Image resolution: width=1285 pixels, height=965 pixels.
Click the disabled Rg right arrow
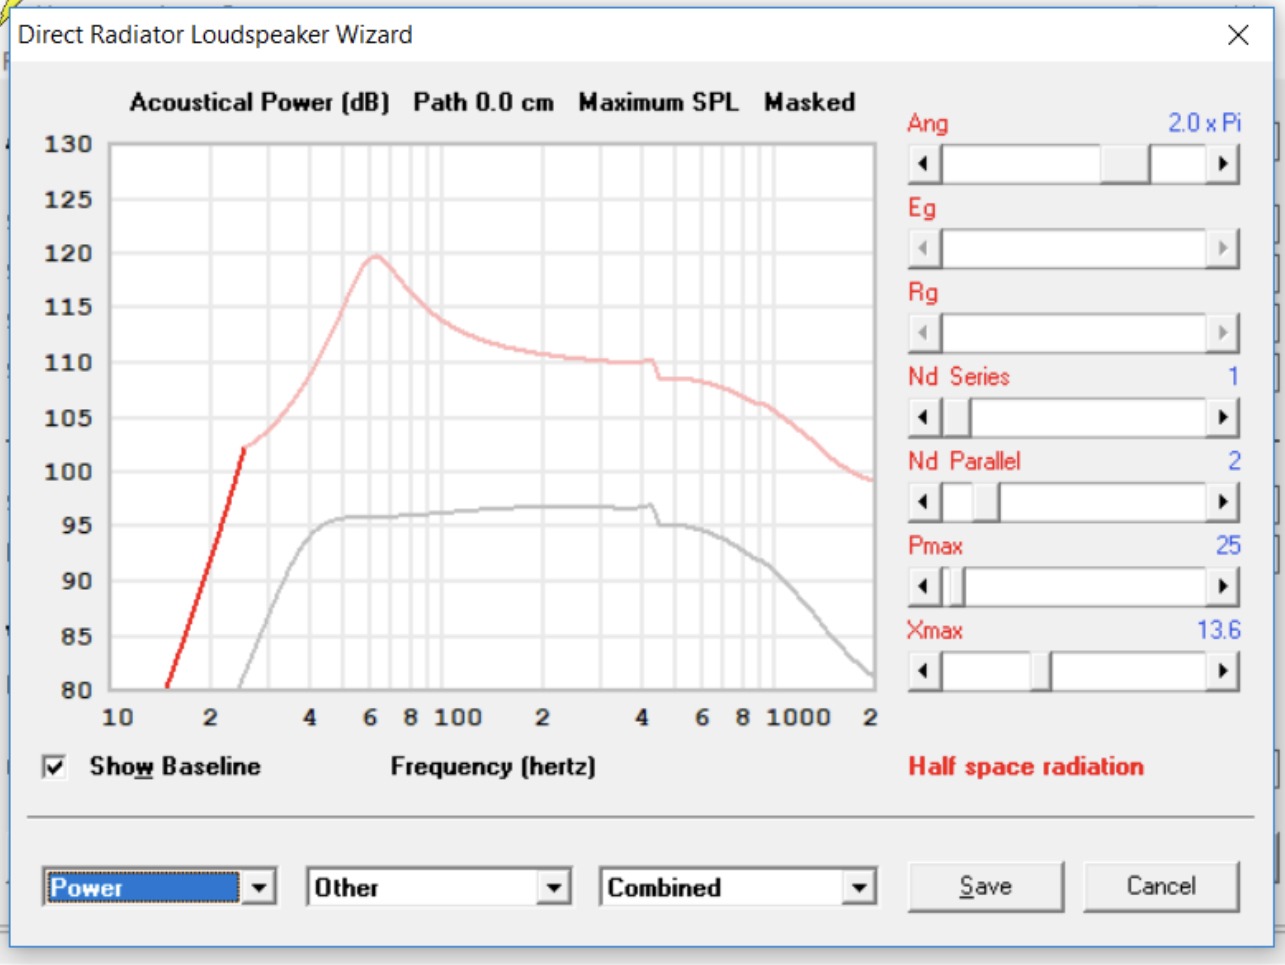(x=1222, y=332)
